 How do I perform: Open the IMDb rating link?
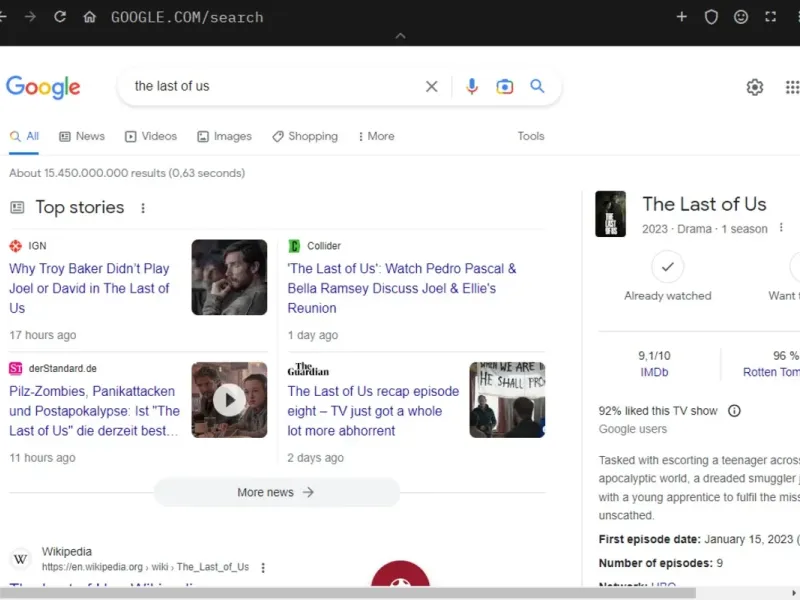(x=654, y=372)
